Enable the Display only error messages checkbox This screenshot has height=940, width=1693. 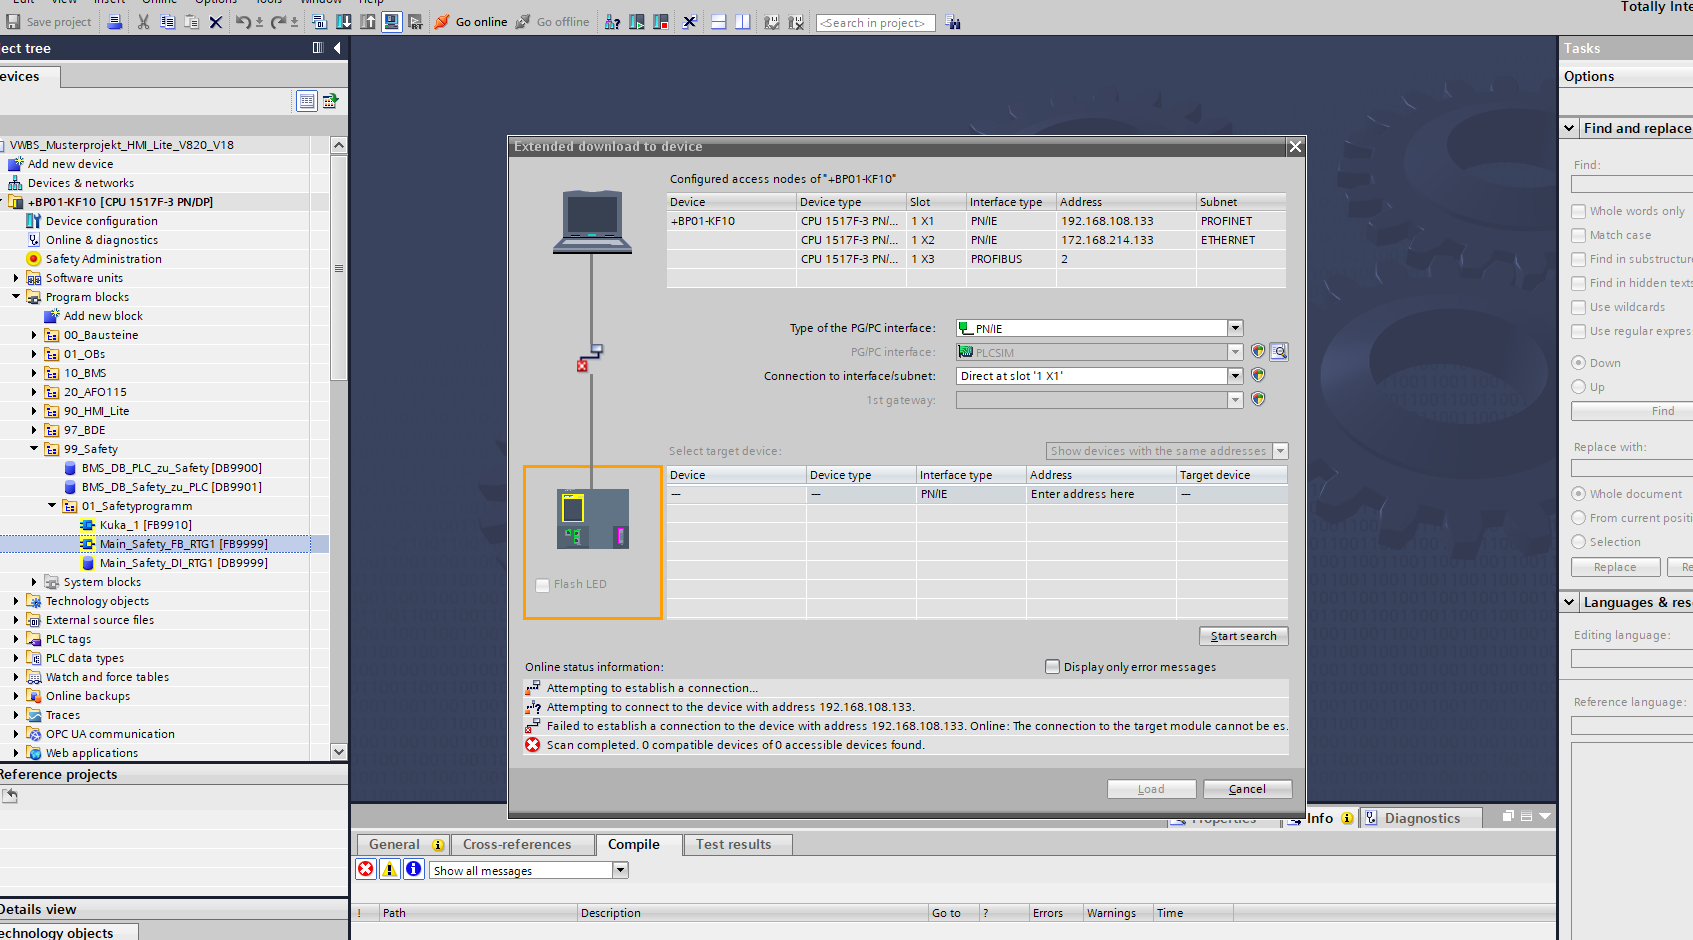(x=1052, y=667)
